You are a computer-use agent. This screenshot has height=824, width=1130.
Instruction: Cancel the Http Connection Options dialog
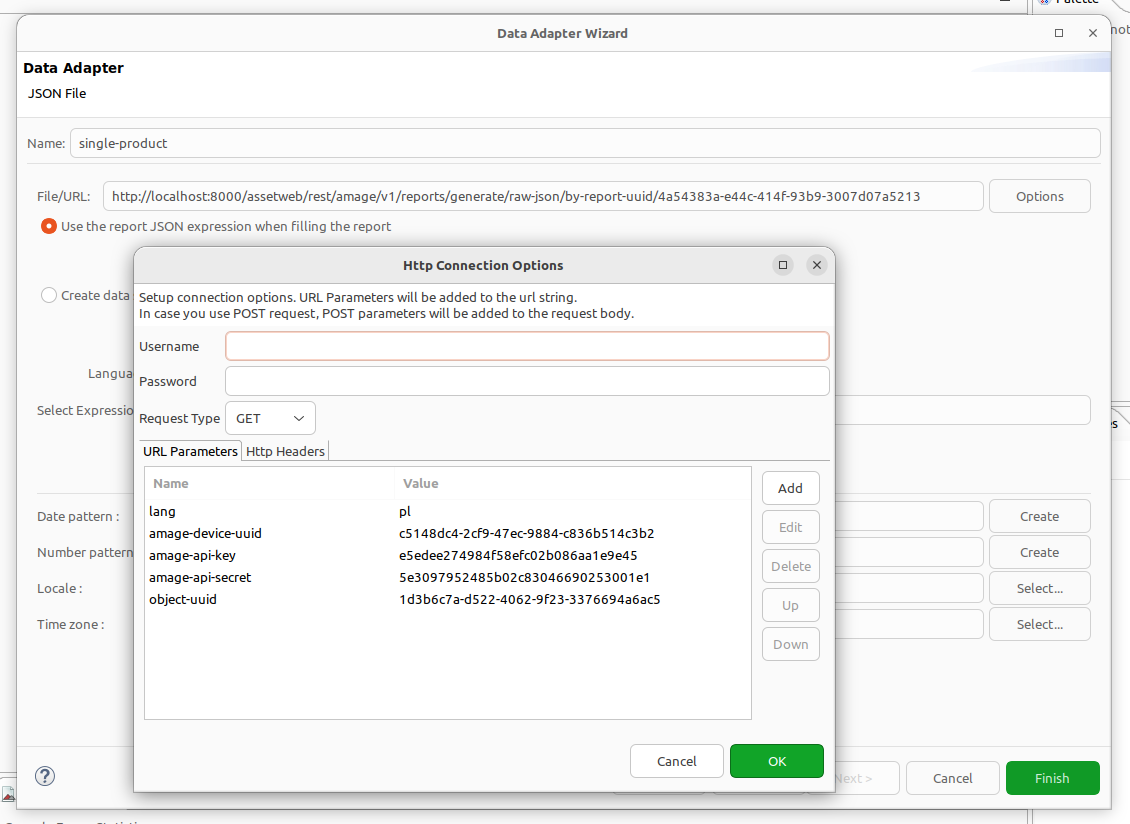pyautogui.click(x=676, y=761)
